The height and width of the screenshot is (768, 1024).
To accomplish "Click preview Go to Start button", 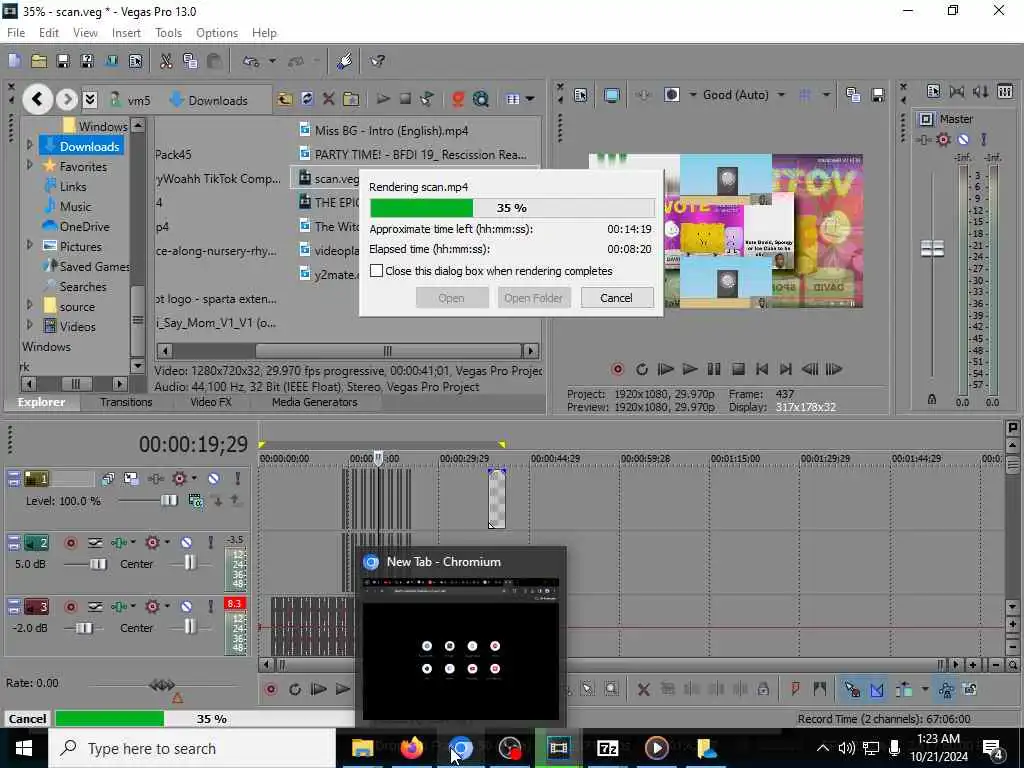I will (761, 369).
